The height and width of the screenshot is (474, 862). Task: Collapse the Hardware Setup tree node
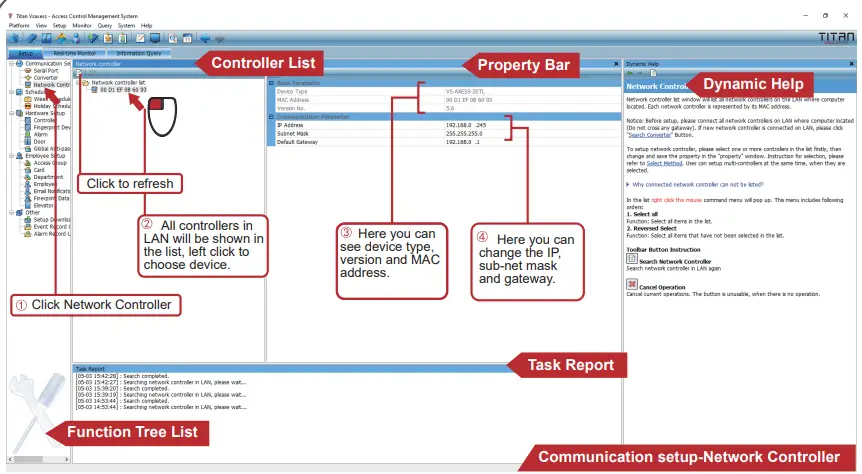point(12,113)
